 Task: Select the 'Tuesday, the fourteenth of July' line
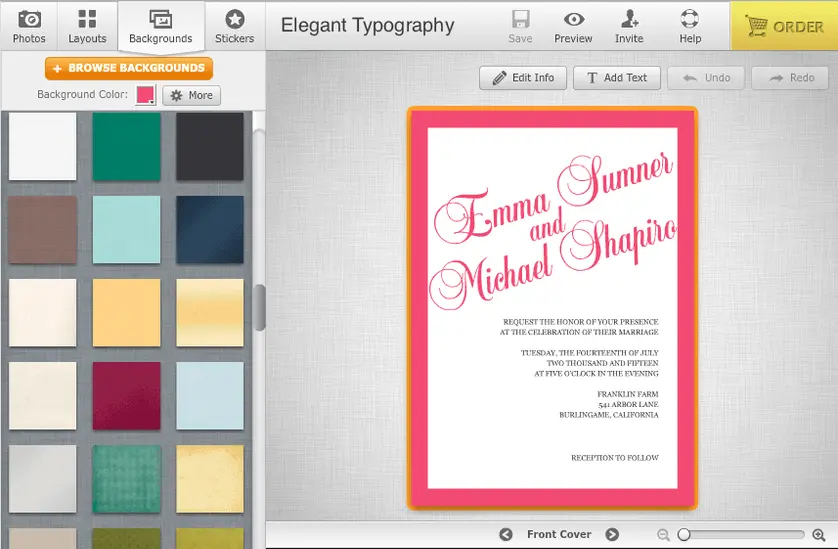(x=589, y=353)
